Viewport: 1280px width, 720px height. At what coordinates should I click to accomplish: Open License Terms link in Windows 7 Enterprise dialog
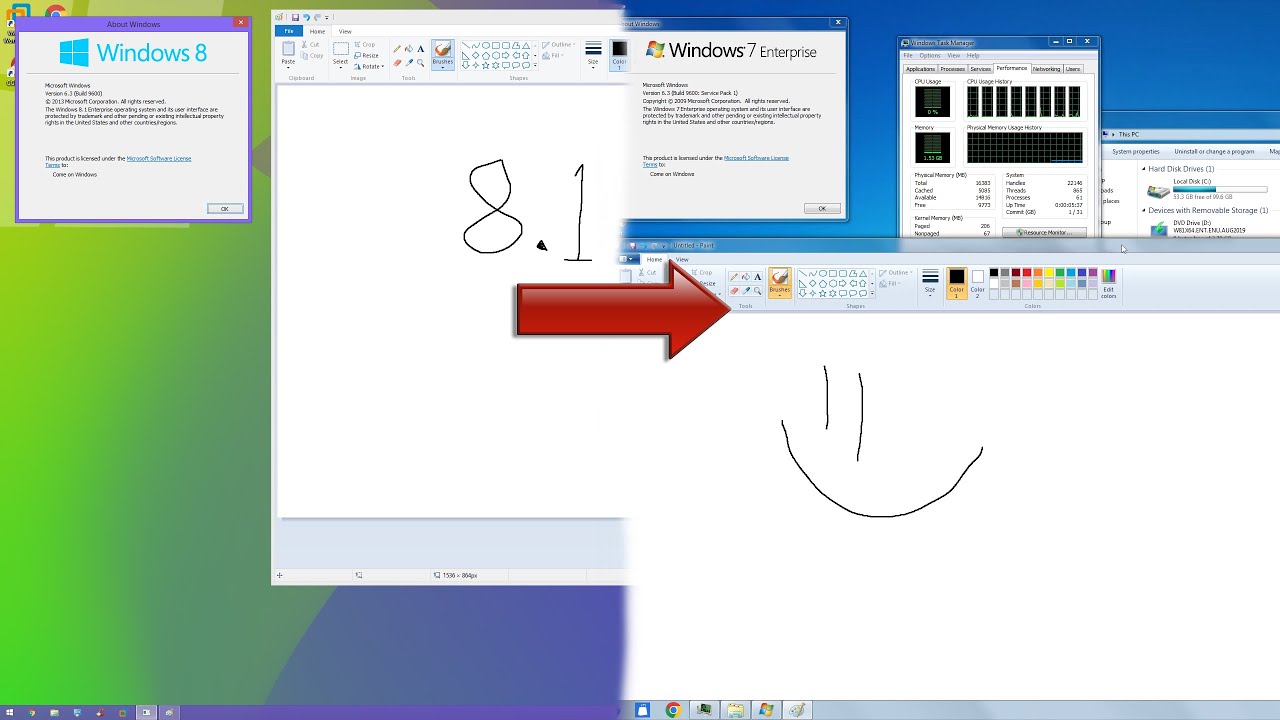756,158
